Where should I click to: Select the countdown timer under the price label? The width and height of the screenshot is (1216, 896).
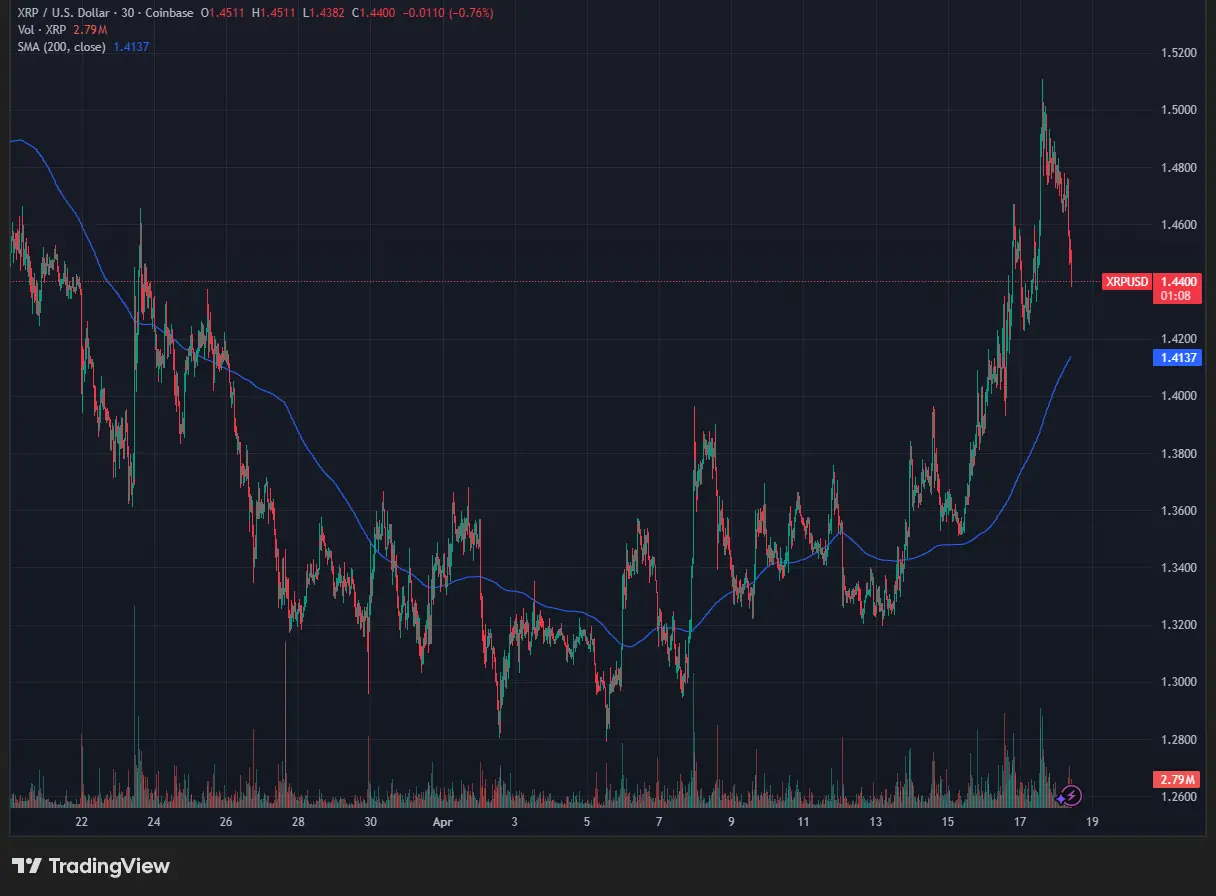click(x=1177, y=295)
